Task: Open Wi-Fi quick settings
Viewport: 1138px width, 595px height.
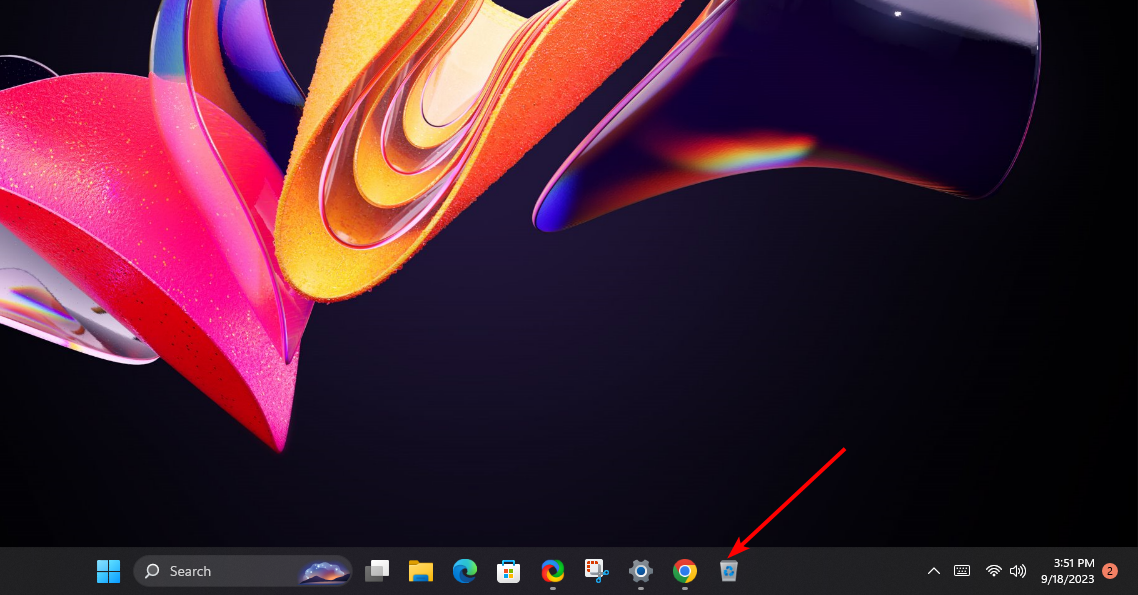Action: pos(993,571)
